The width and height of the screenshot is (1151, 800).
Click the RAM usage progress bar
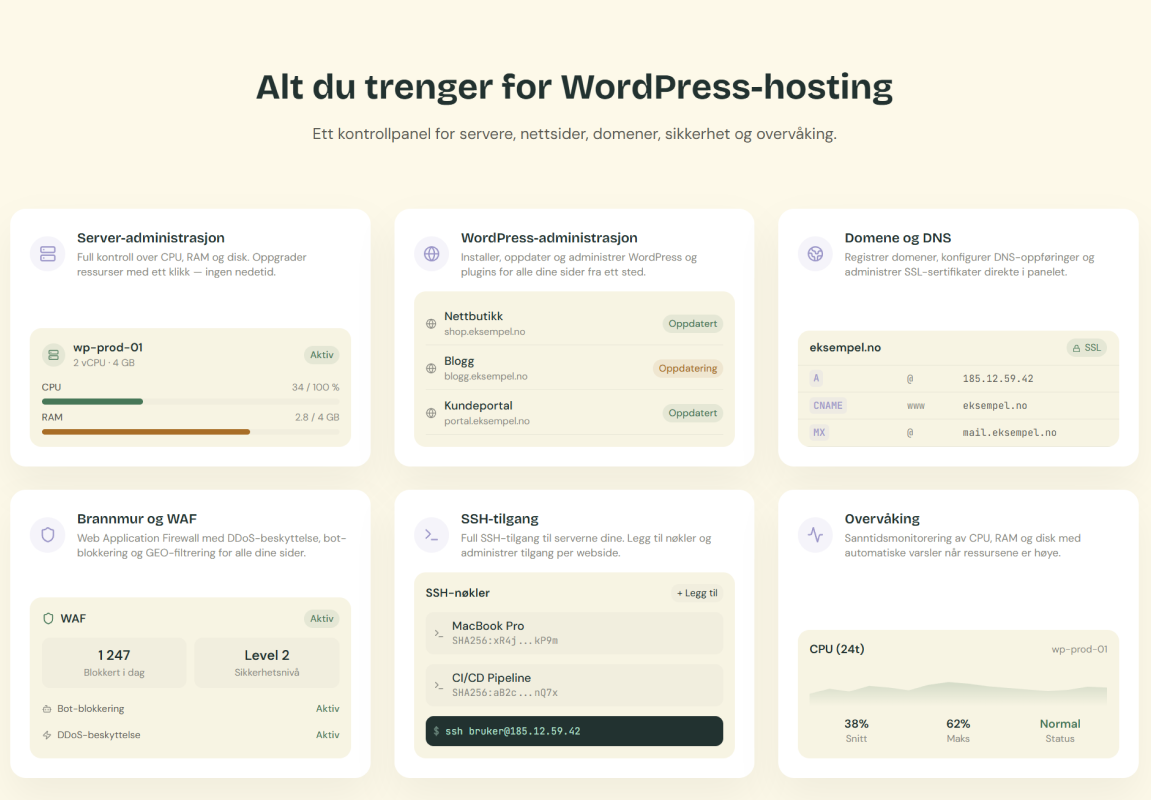click(x=190, y=432)
